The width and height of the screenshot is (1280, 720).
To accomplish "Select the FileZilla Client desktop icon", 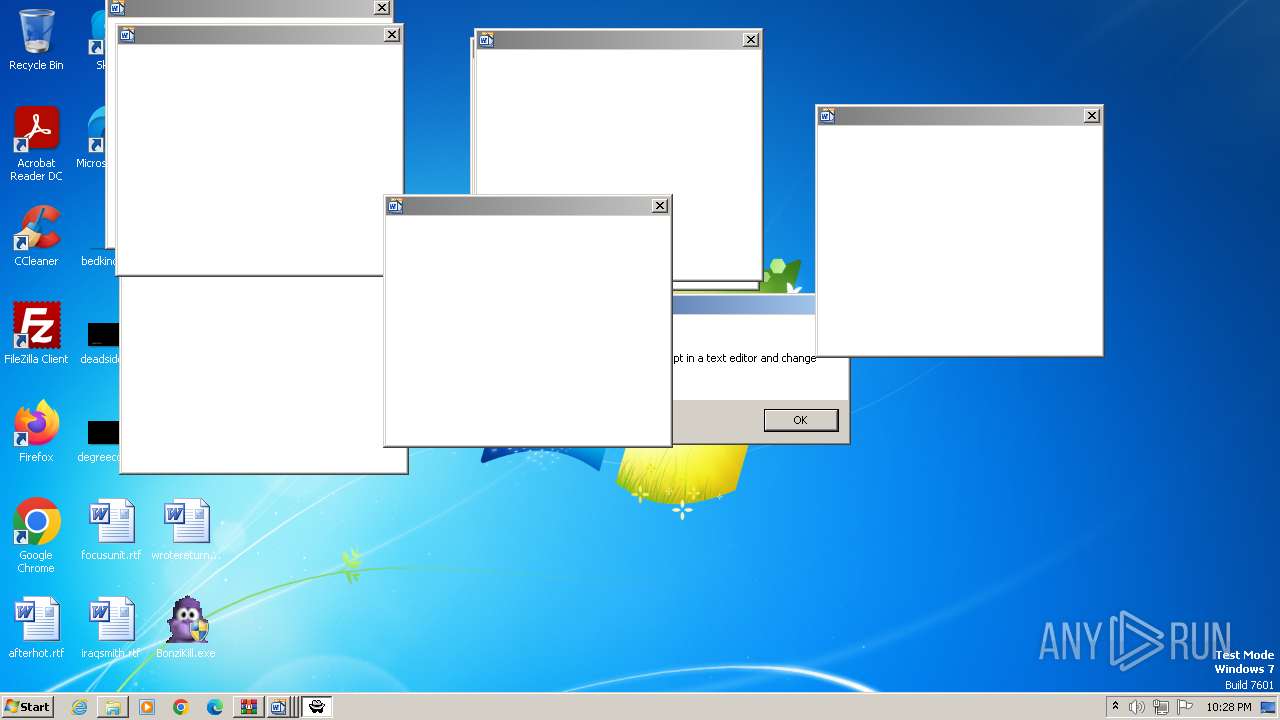I will click(36, 334).
